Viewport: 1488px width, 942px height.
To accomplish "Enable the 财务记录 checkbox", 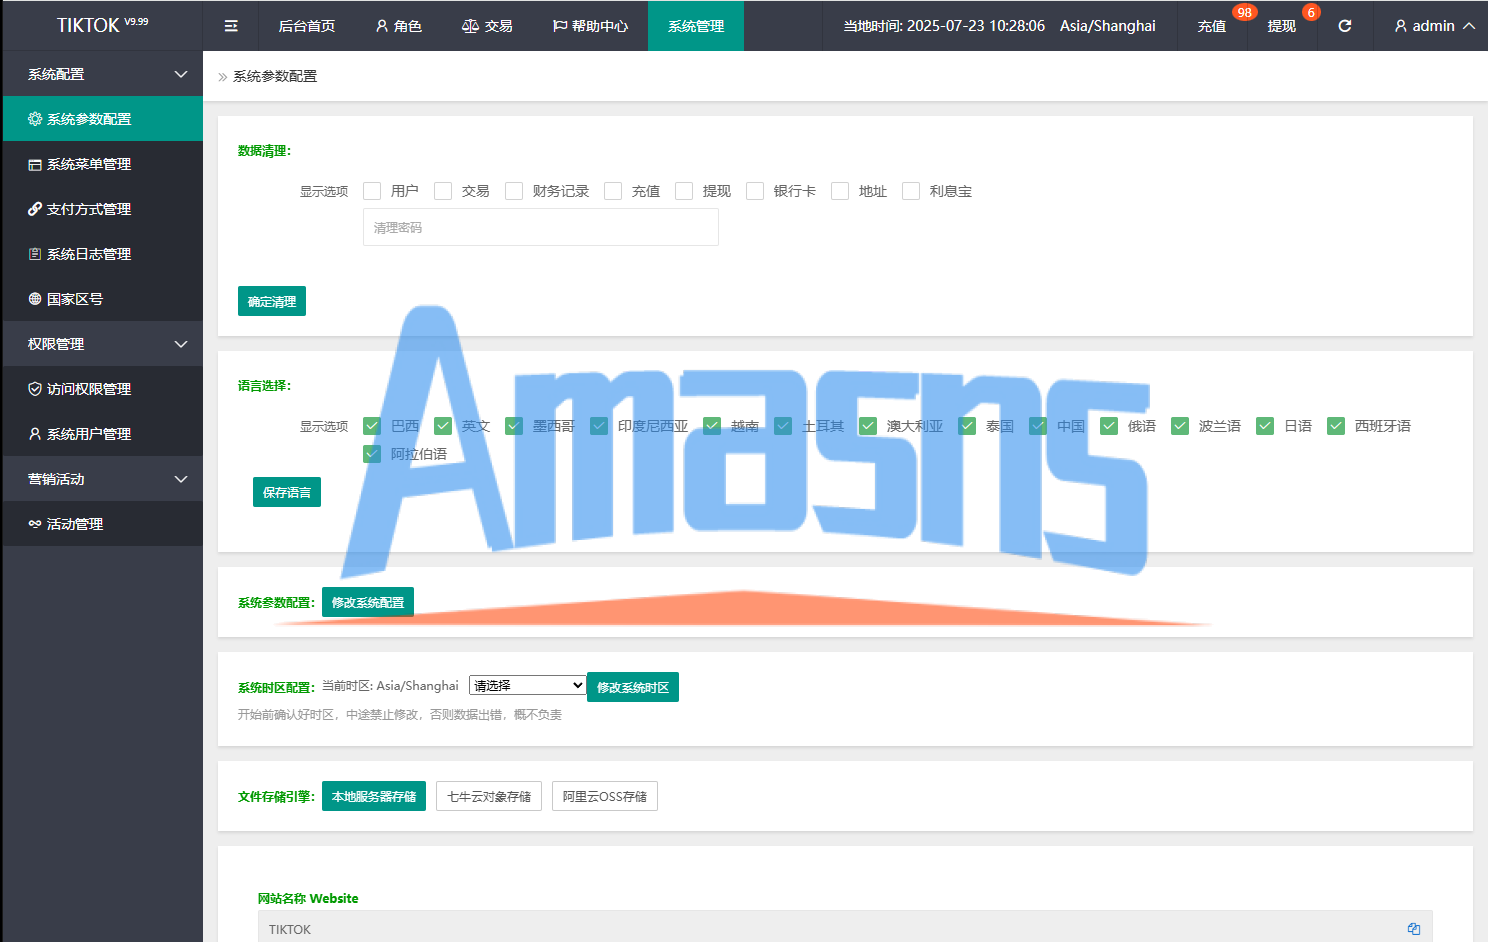I will pyautogui.click(x=514, y=191).
